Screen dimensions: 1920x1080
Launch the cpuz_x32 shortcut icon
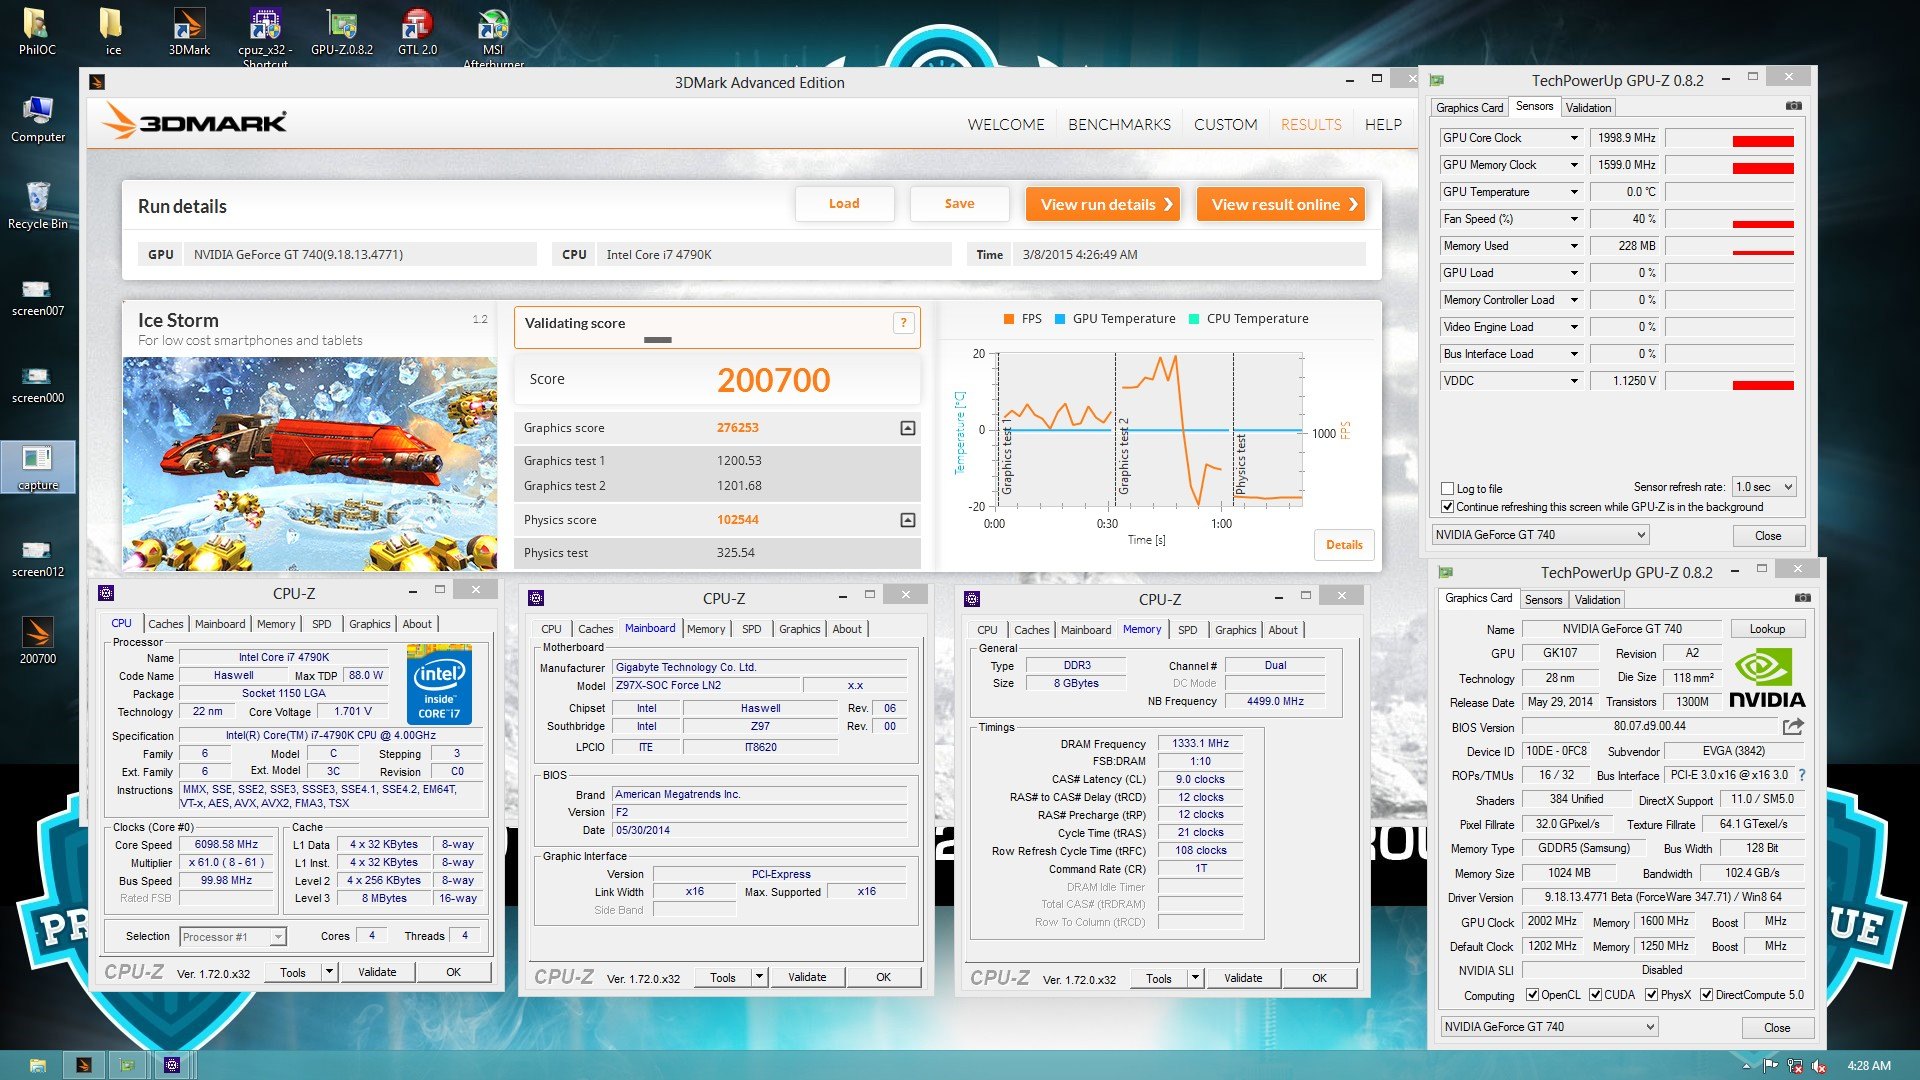click(265, 36)
